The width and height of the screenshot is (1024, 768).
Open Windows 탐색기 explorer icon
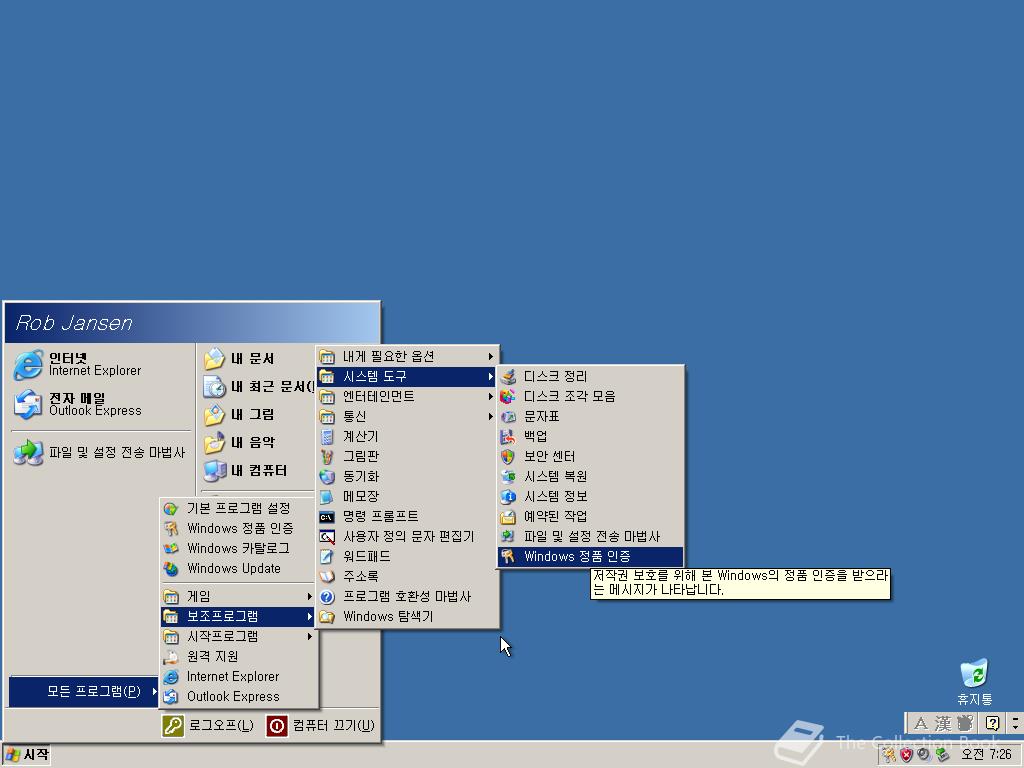click(x=327, y=616)
